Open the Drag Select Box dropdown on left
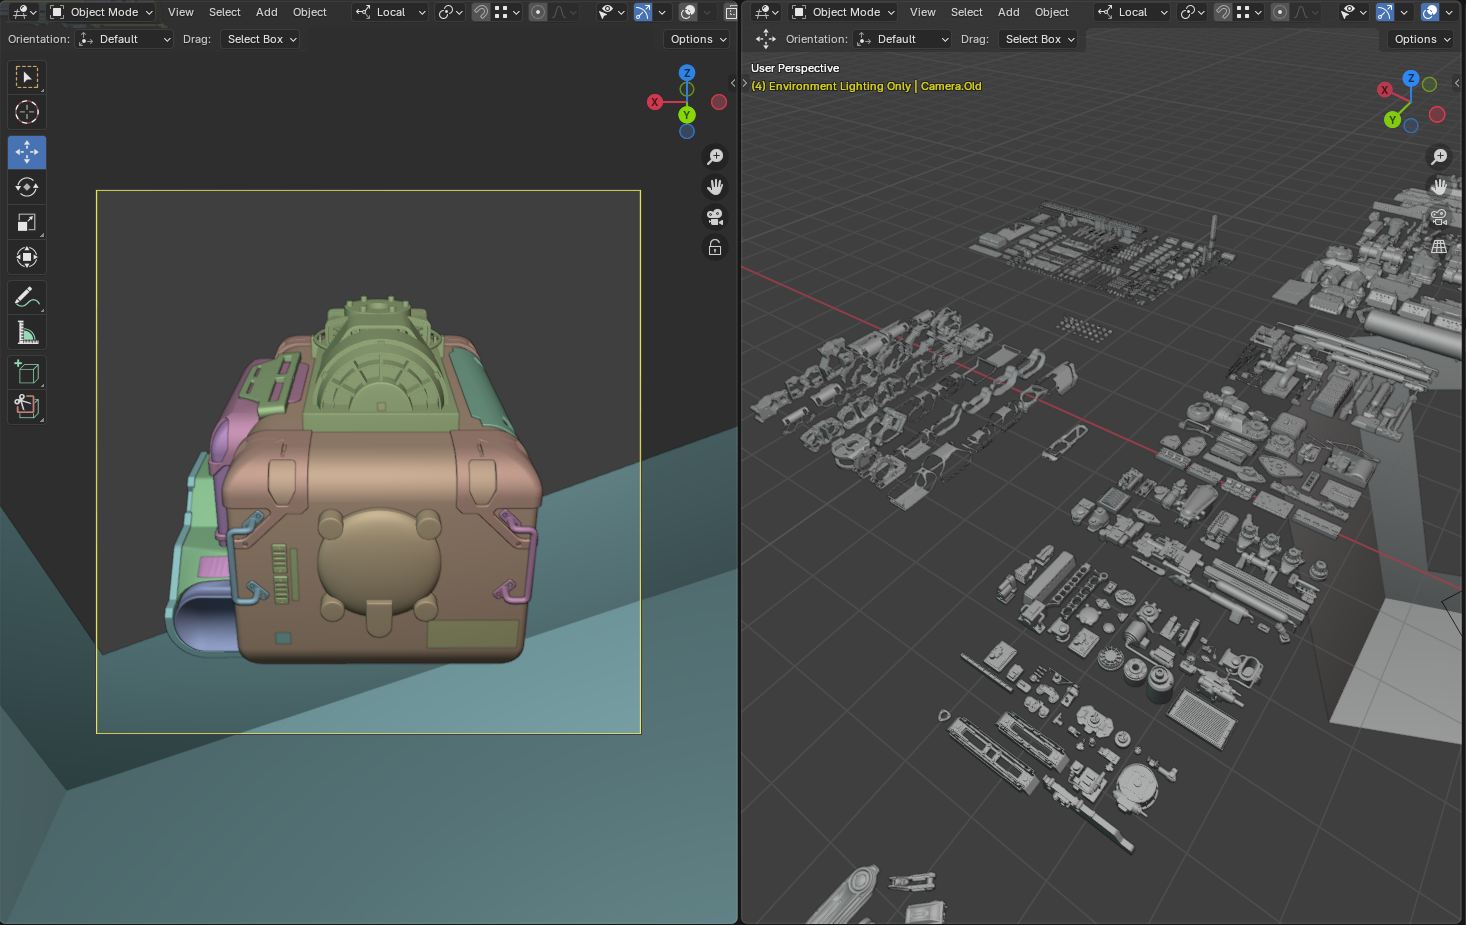Viewport: 1466px width, 925px height. coord(261,39)
